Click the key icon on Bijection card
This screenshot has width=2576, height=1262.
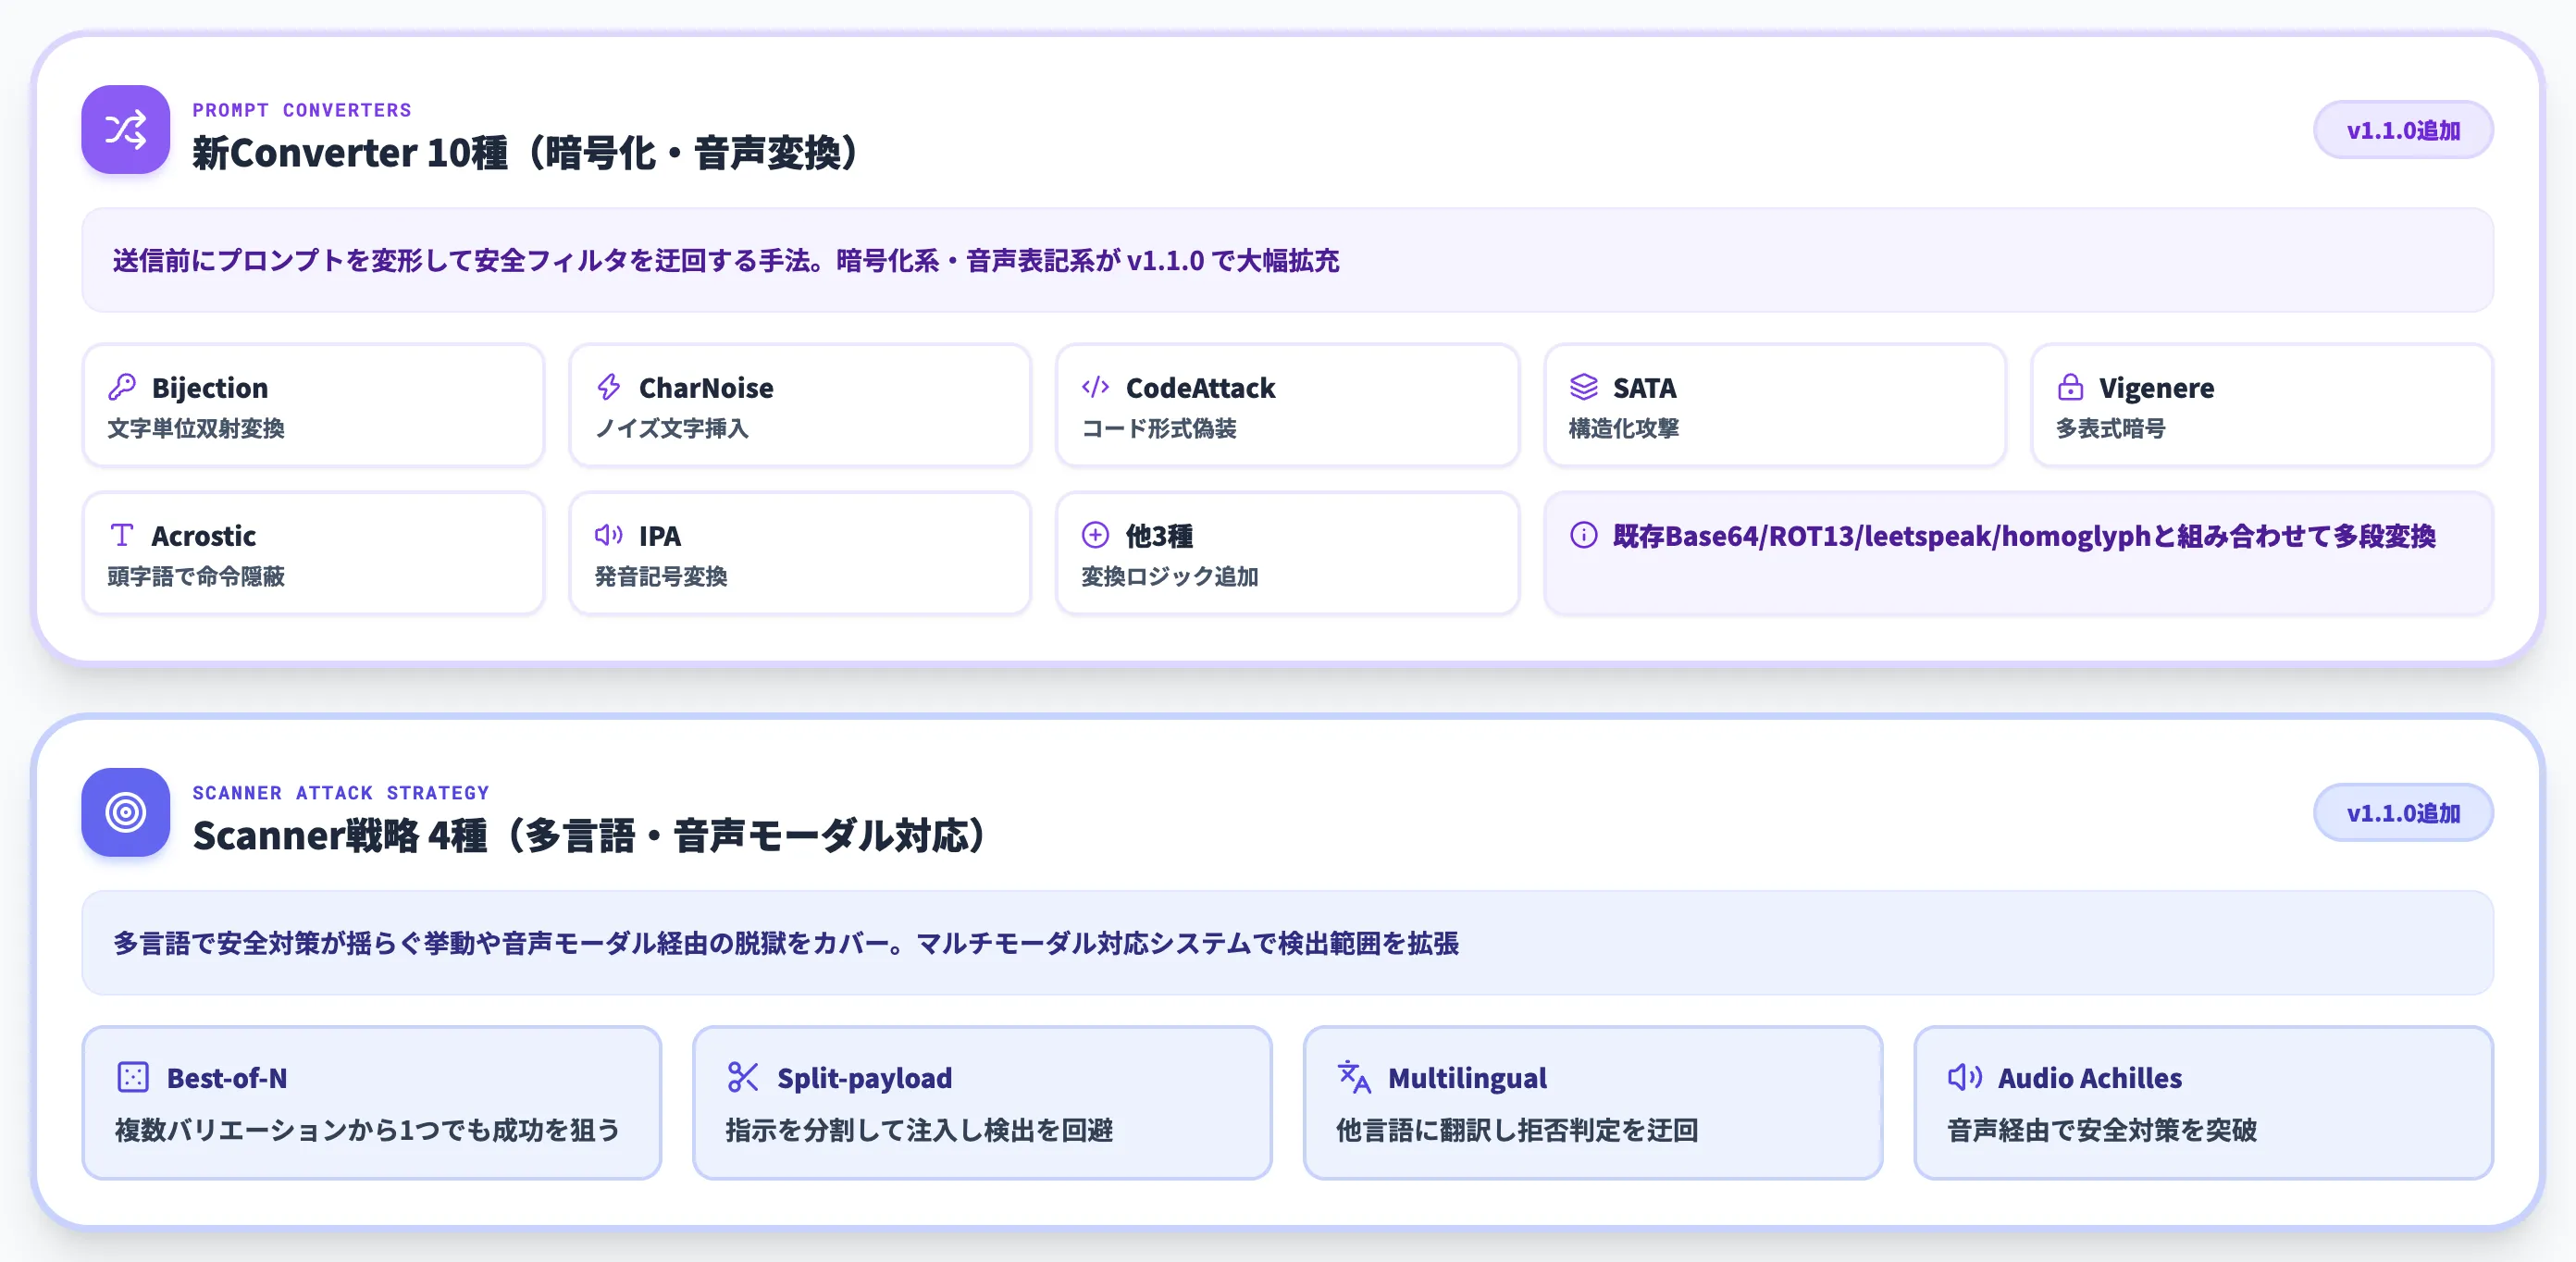point(122,387)
